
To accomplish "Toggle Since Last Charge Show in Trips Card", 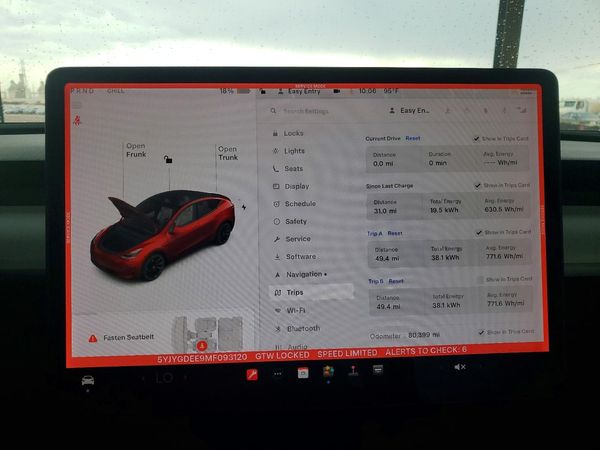I will [478, 186].
